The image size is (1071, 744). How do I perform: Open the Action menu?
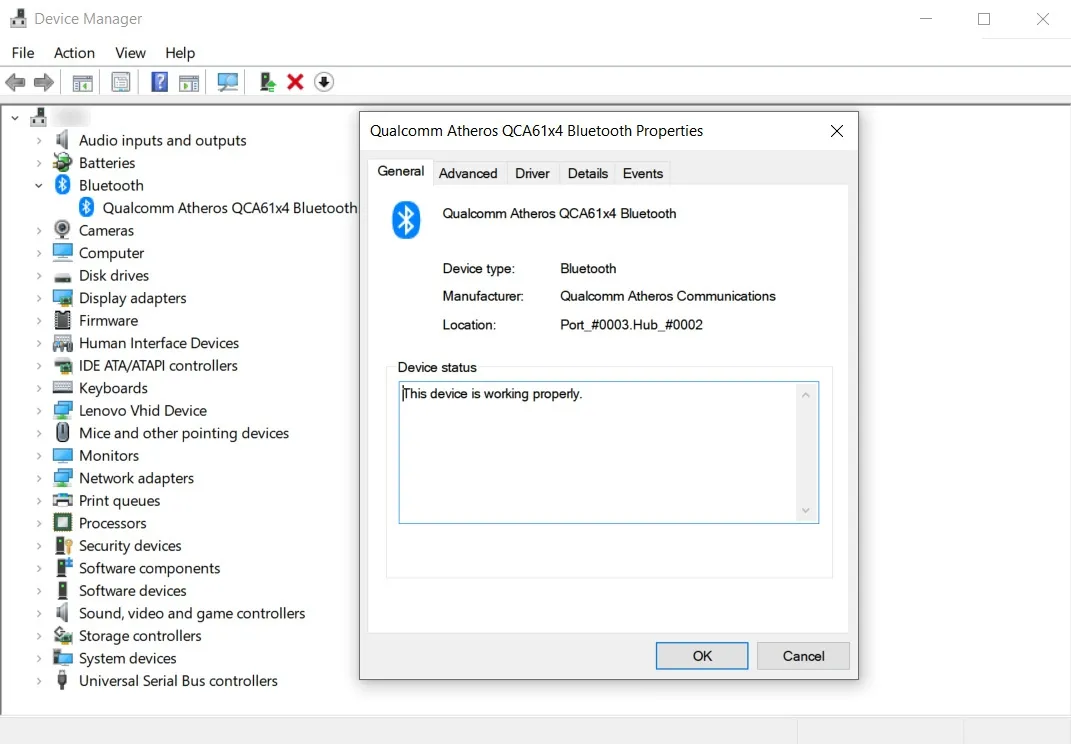[x=74, y=52]
